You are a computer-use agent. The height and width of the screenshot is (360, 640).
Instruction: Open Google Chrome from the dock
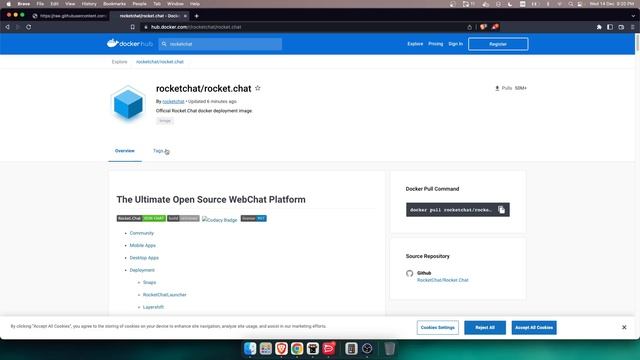(297, 349)
